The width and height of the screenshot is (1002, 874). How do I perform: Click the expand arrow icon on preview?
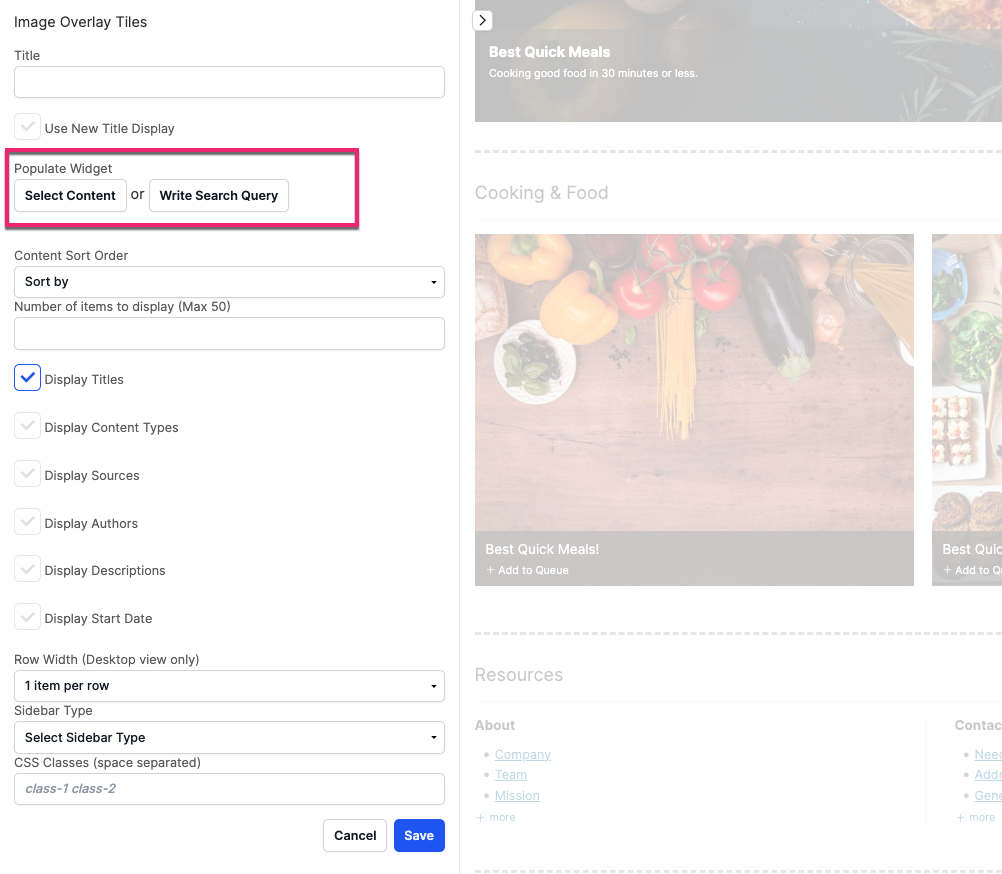482,20
